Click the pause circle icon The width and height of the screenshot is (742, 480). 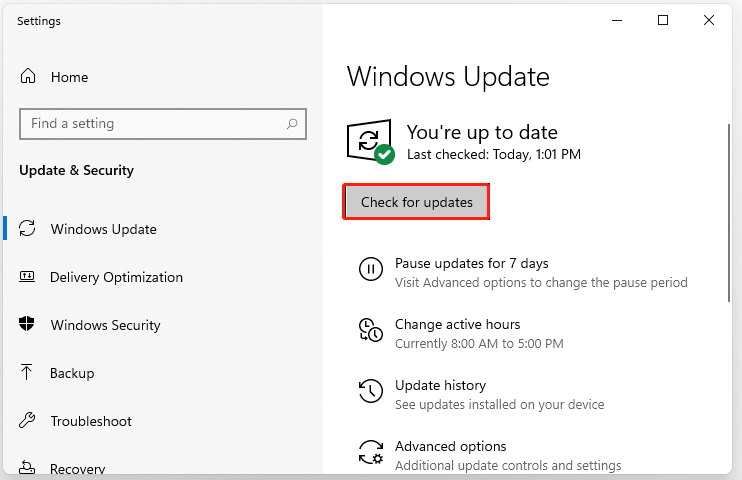tap(371, 269)
